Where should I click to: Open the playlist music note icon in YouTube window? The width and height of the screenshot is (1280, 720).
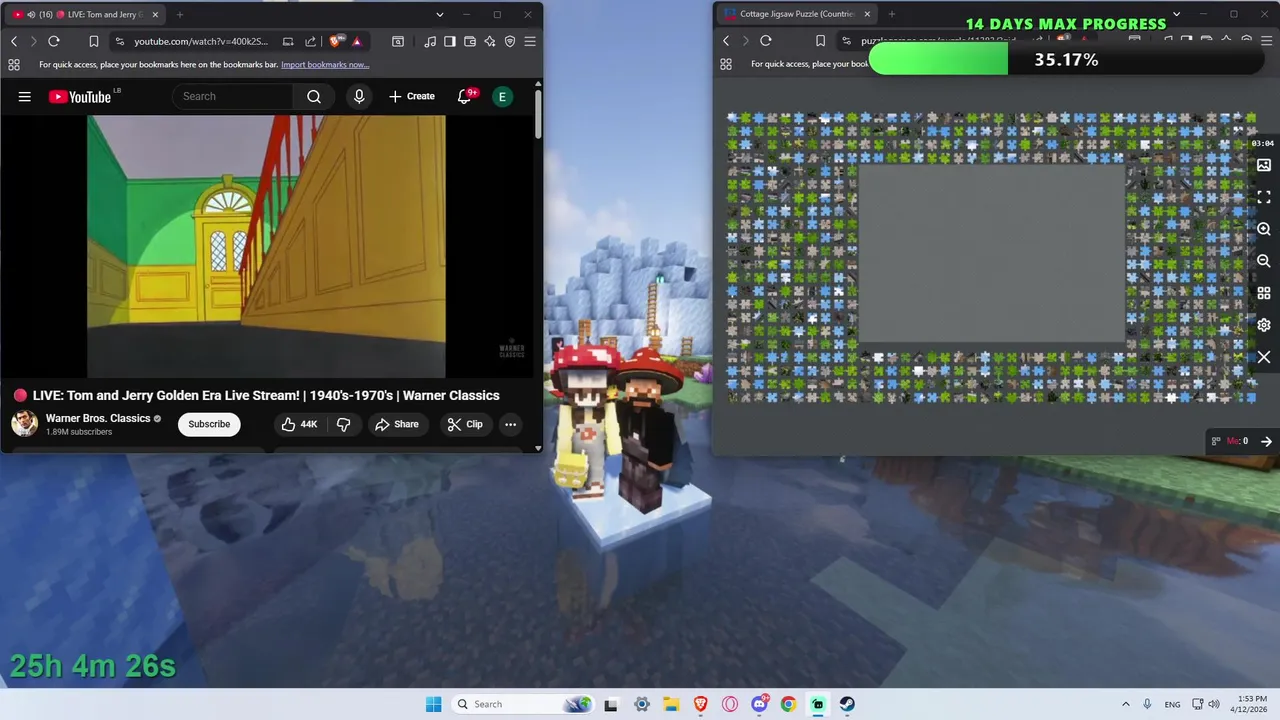pyautogui.click(x=430, y=41)
